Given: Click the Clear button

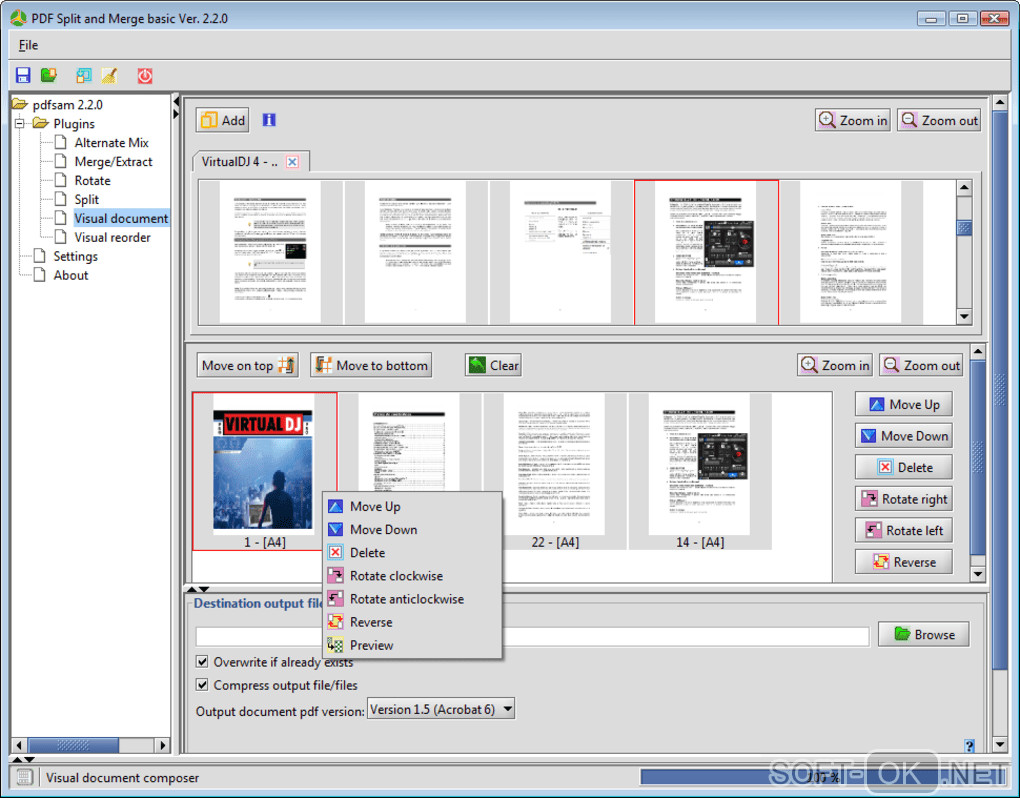Looking at the screenshot, I should click(493, 366).
